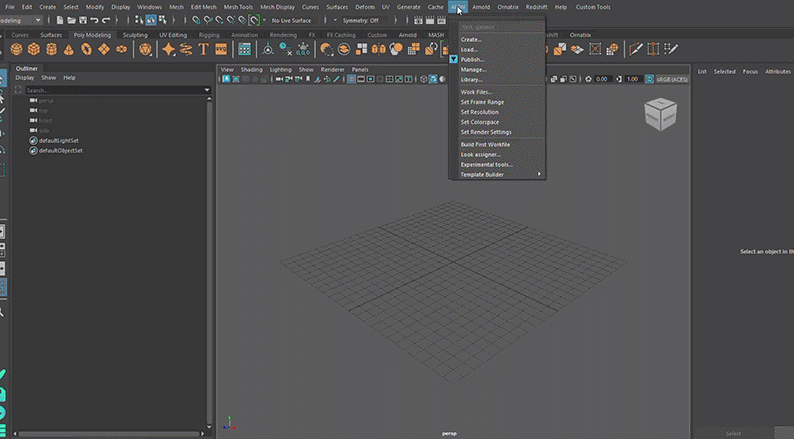
Task: Open the Mesh Tools menu
Action: [238, 7]
